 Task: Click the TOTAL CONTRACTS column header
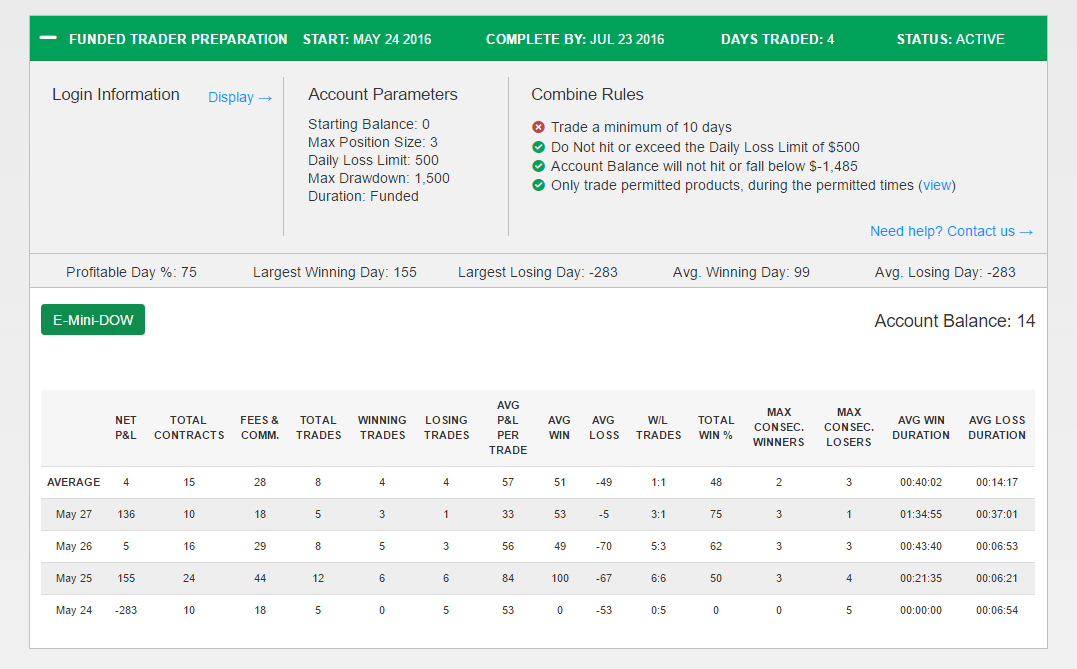(x=189, y=427)
